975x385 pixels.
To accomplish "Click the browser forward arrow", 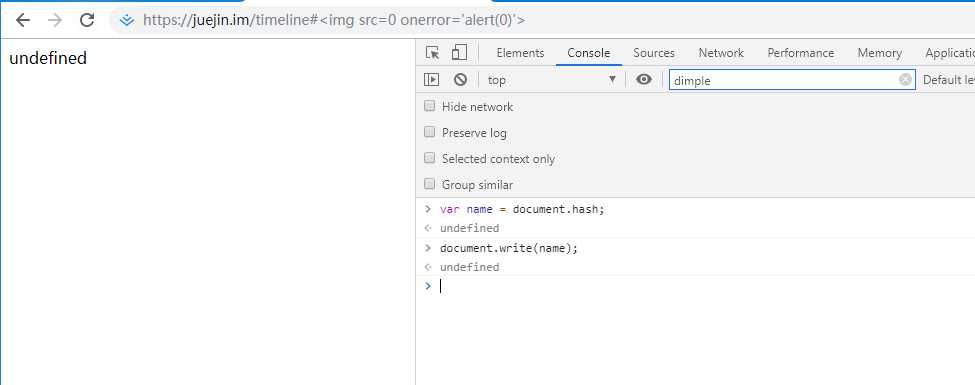I will (55, 20).
